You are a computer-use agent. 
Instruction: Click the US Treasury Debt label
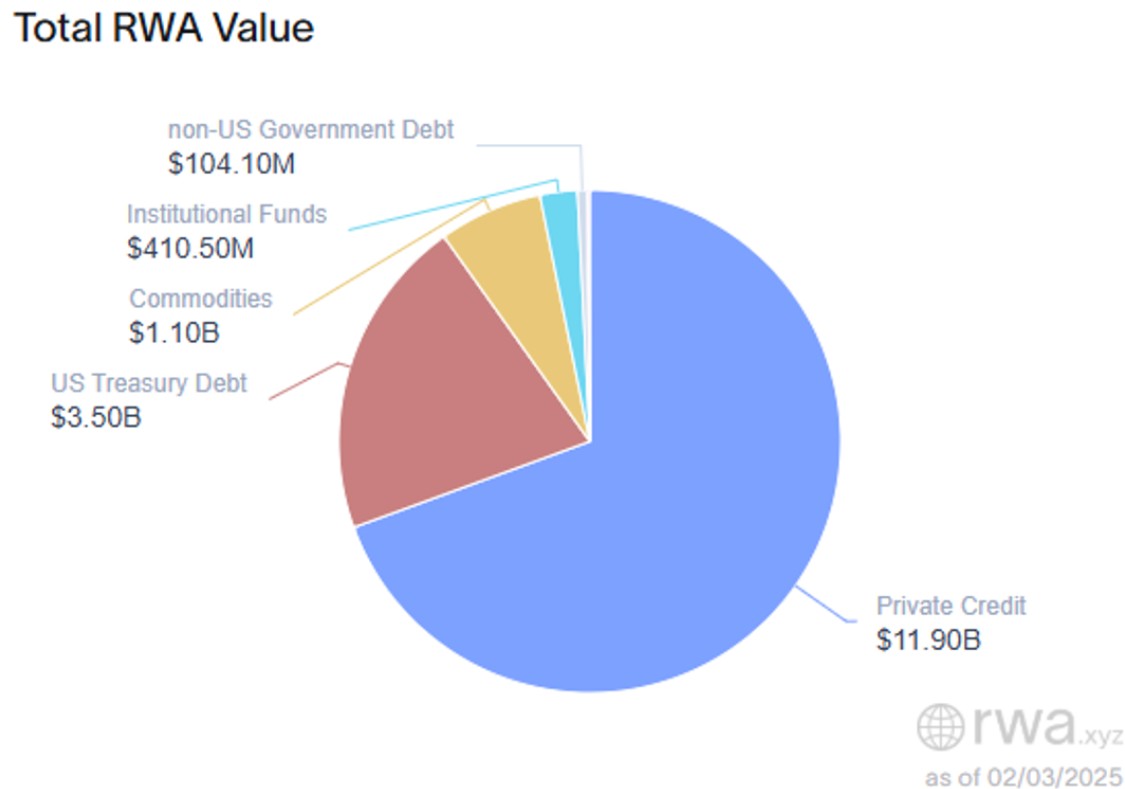149,383
